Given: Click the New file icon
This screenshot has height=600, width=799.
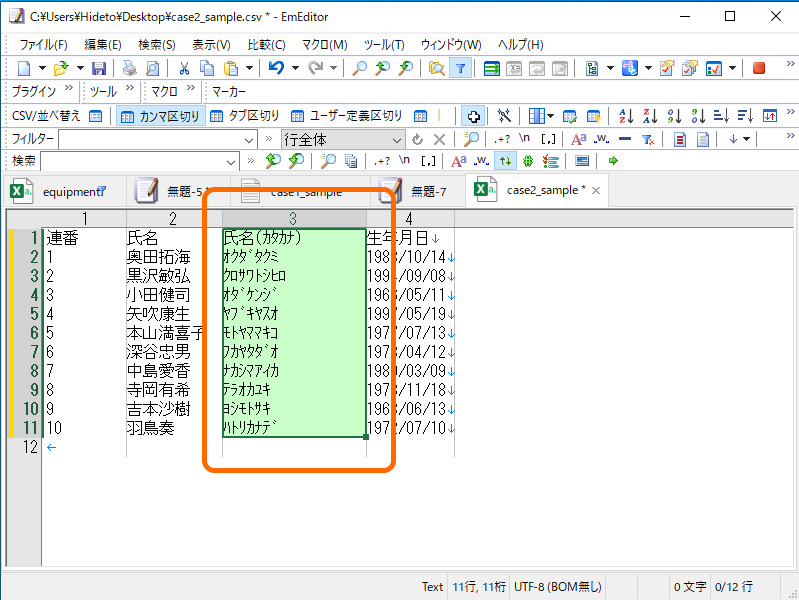Looking at the screenshot, I should click(24, 68).
